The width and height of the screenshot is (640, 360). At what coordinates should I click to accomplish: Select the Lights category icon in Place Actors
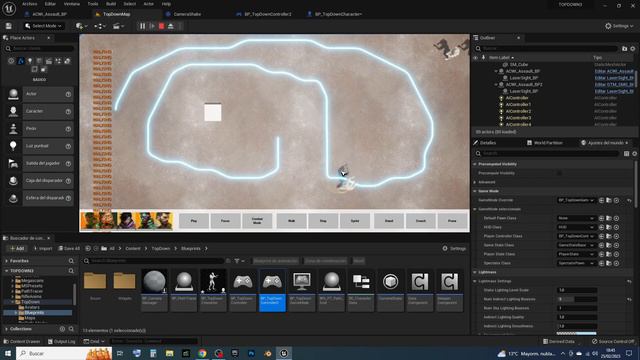30,61
